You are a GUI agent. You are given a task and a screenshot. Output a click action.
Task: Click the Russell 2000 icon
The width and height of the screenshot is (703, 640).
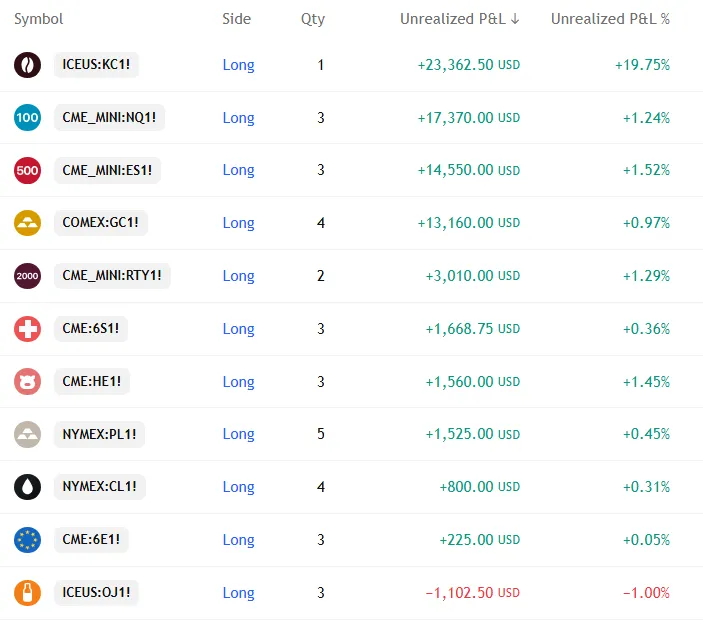(28, 276)
